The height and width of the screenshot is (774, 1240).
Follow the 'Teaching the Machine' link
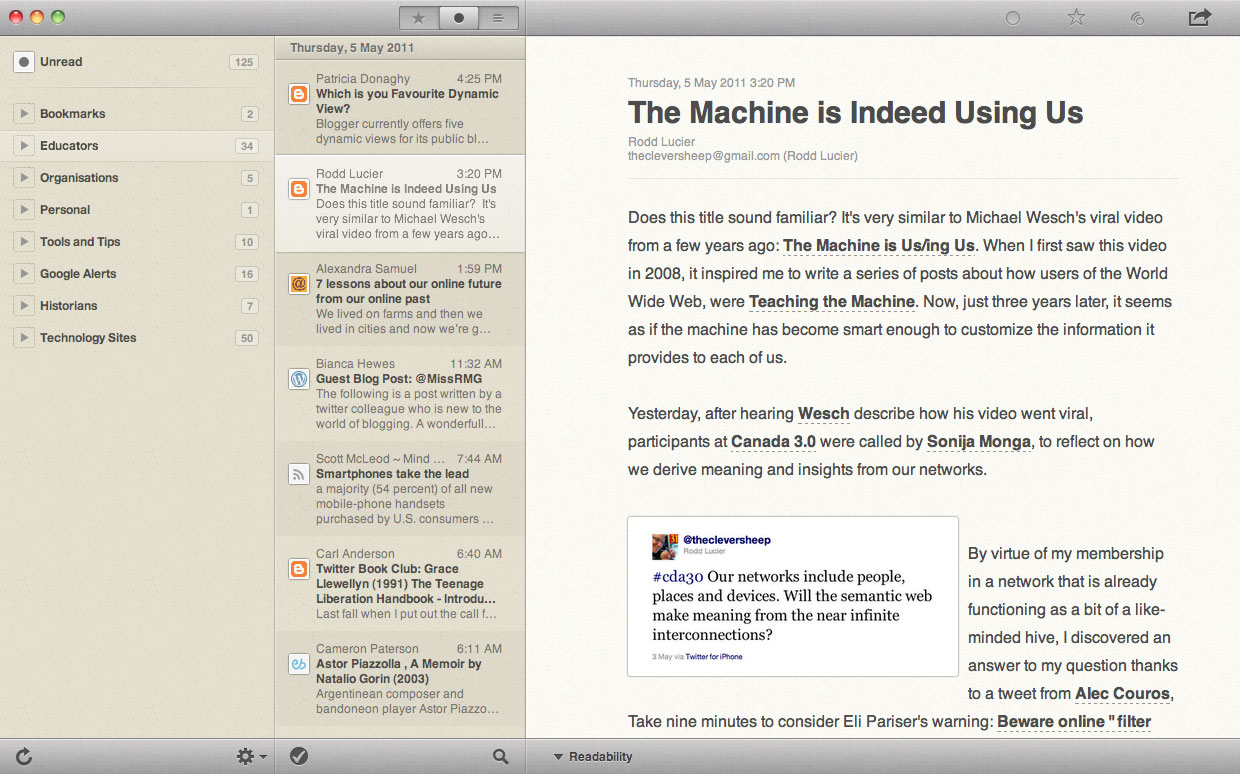tap(832, 302)
